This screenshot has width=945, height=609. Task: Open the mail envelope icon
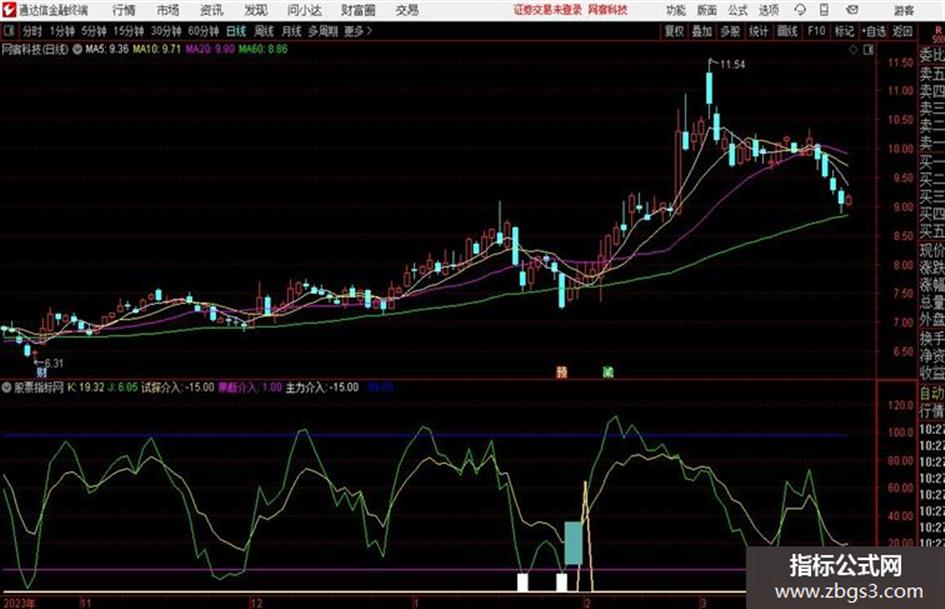tap(852, 10)
